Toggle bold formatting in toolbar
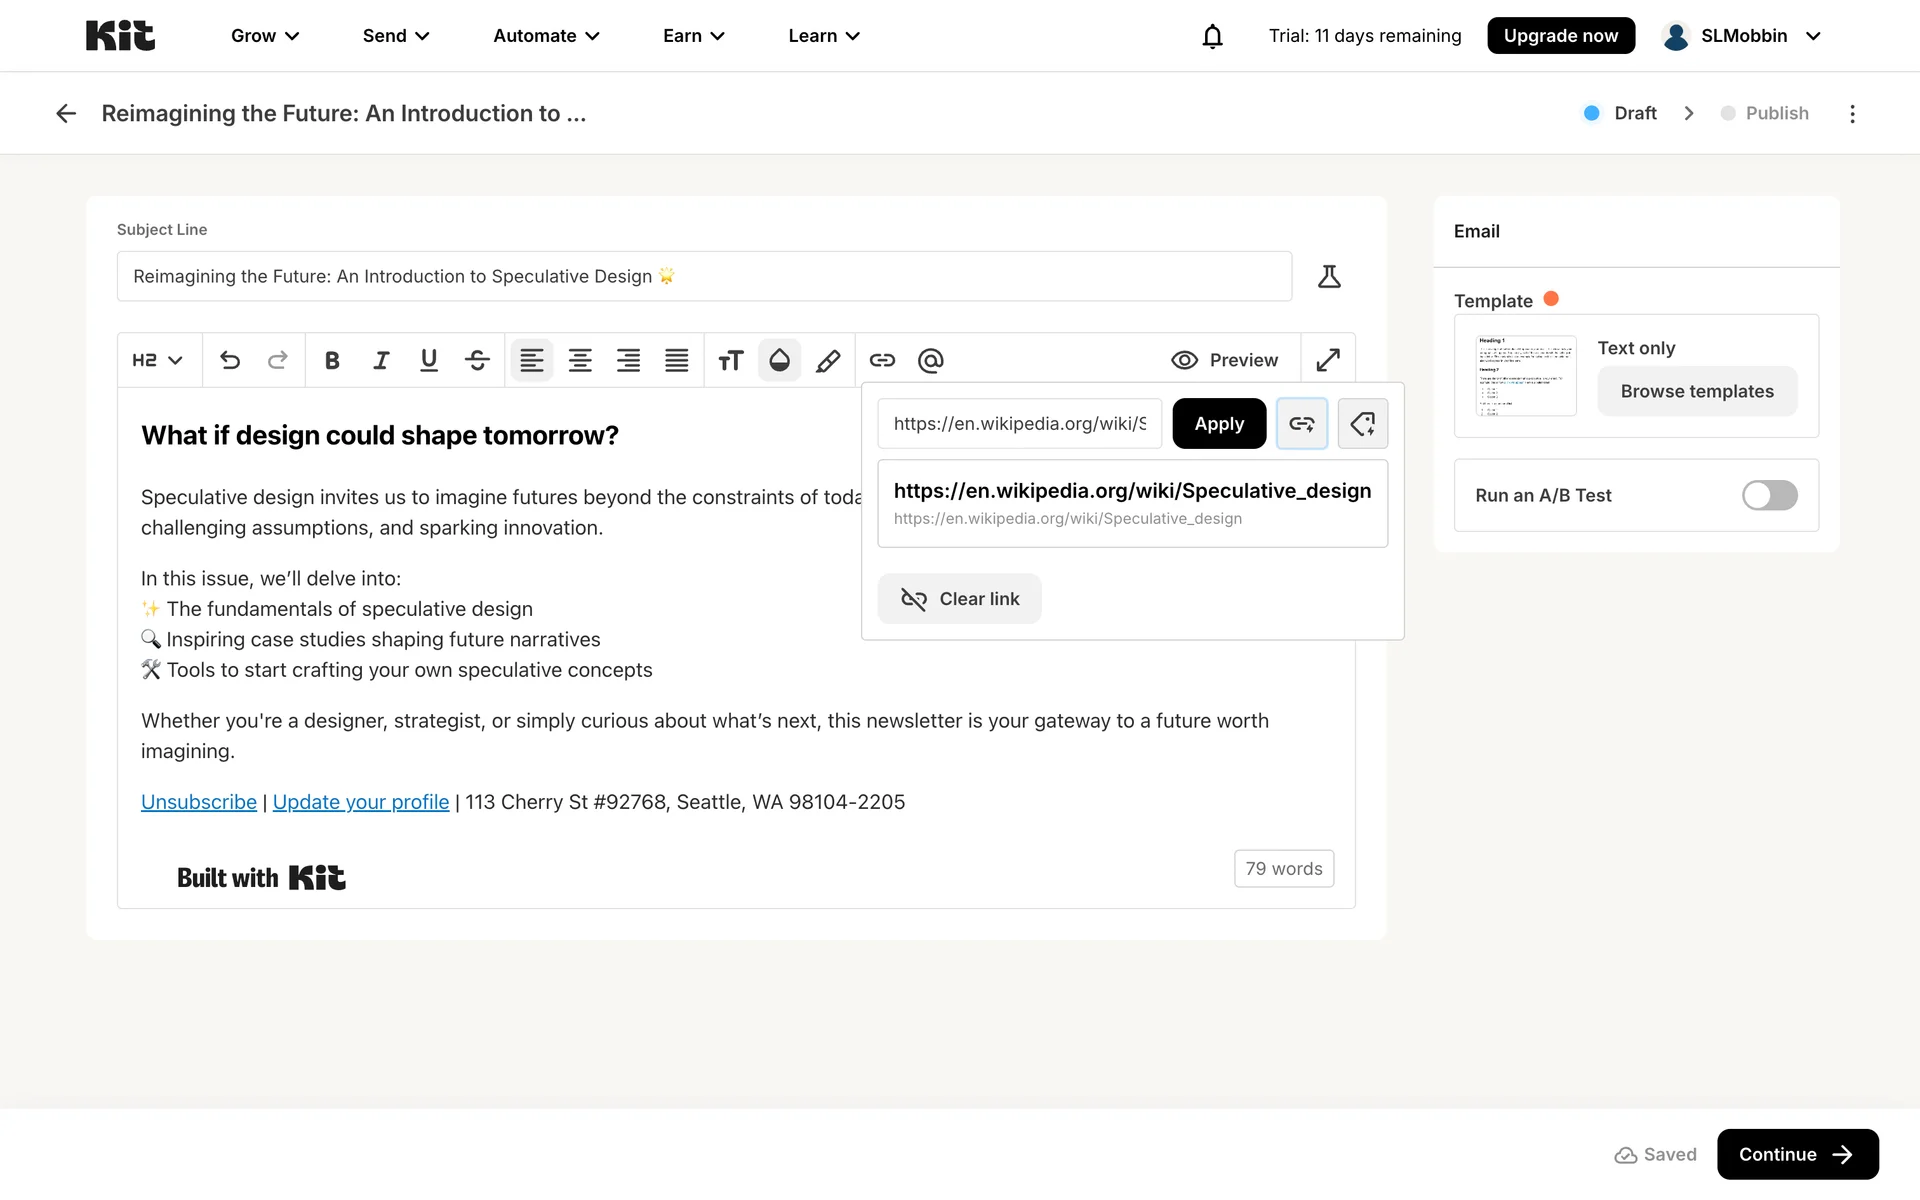 [x=332, y=360]
